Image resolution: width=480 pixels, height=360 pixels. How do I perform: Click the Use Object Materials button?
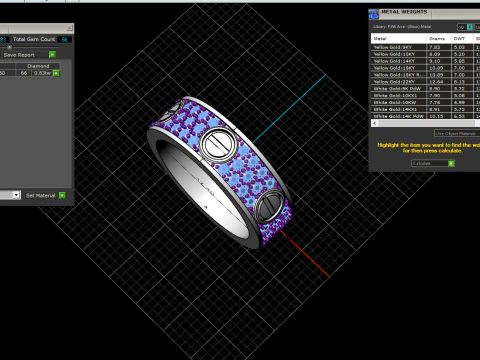click(457, 133)
